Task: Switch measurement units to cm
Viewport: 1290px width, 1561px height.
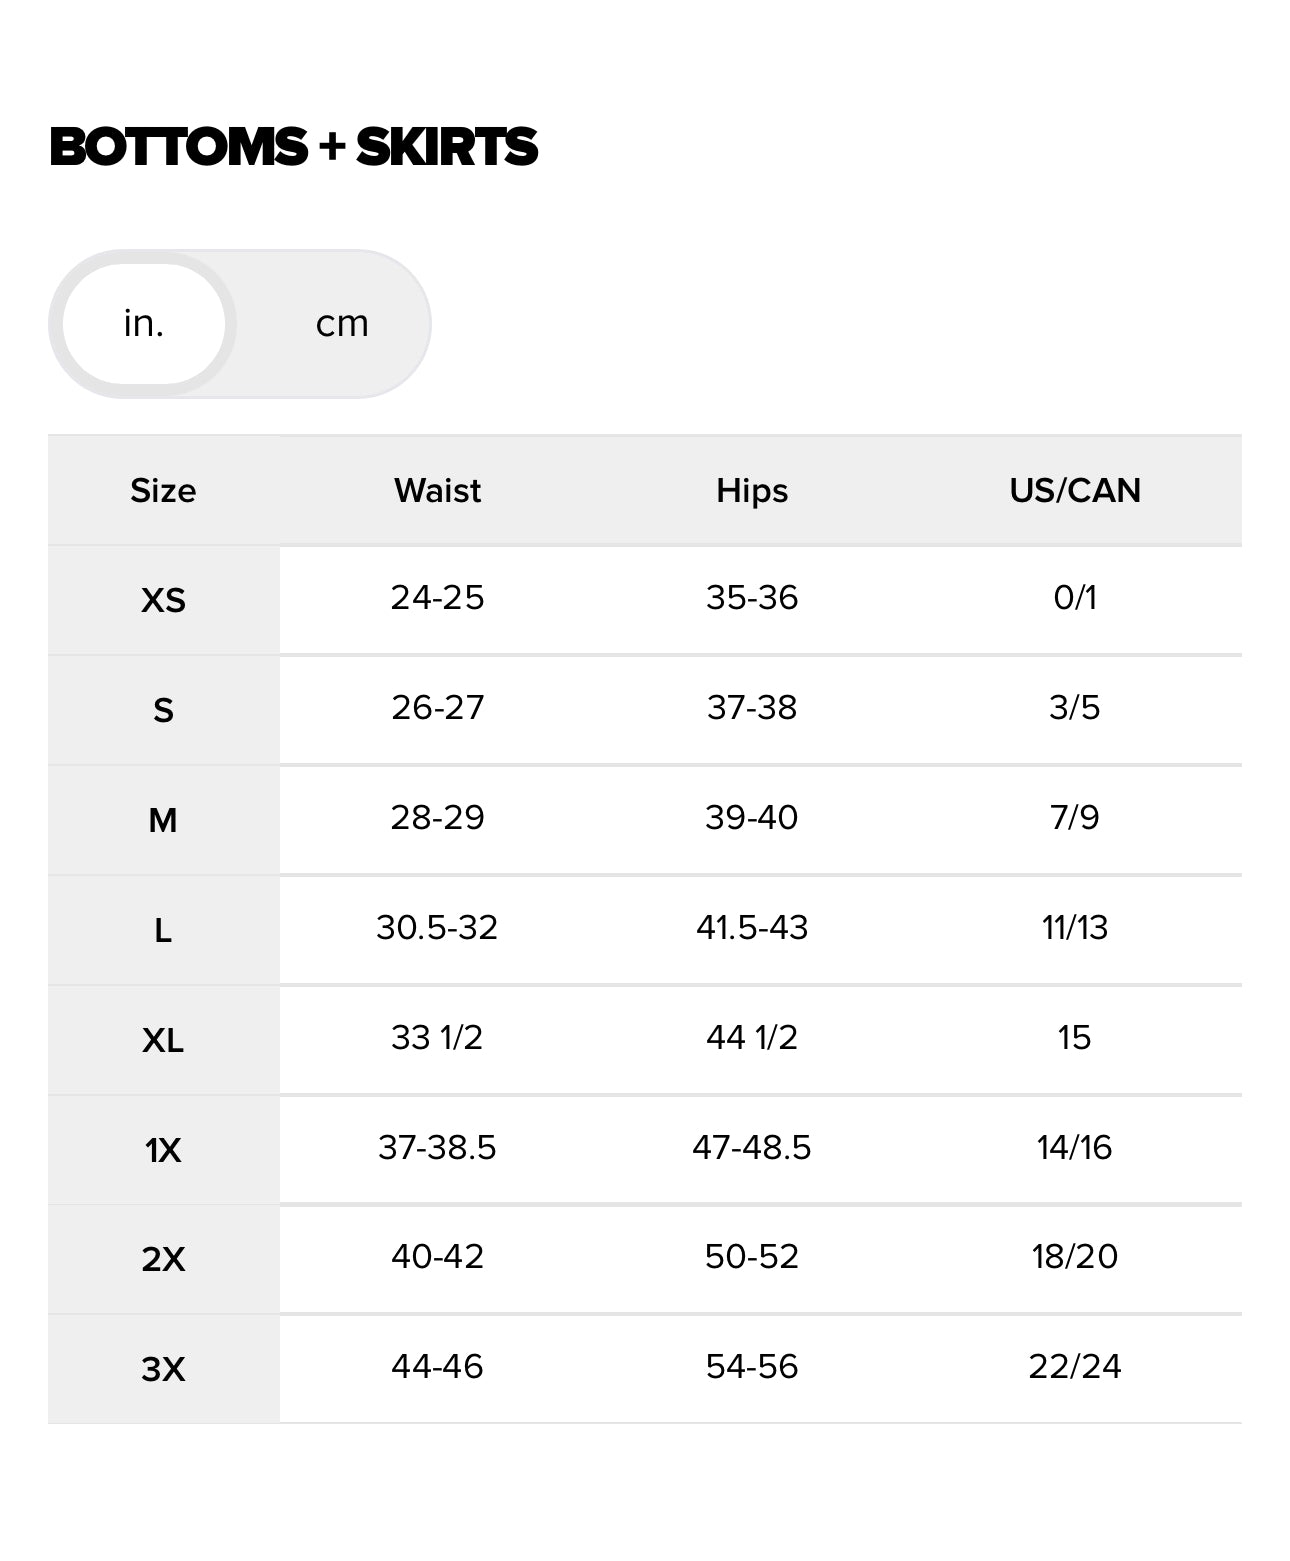Action: 342,324
